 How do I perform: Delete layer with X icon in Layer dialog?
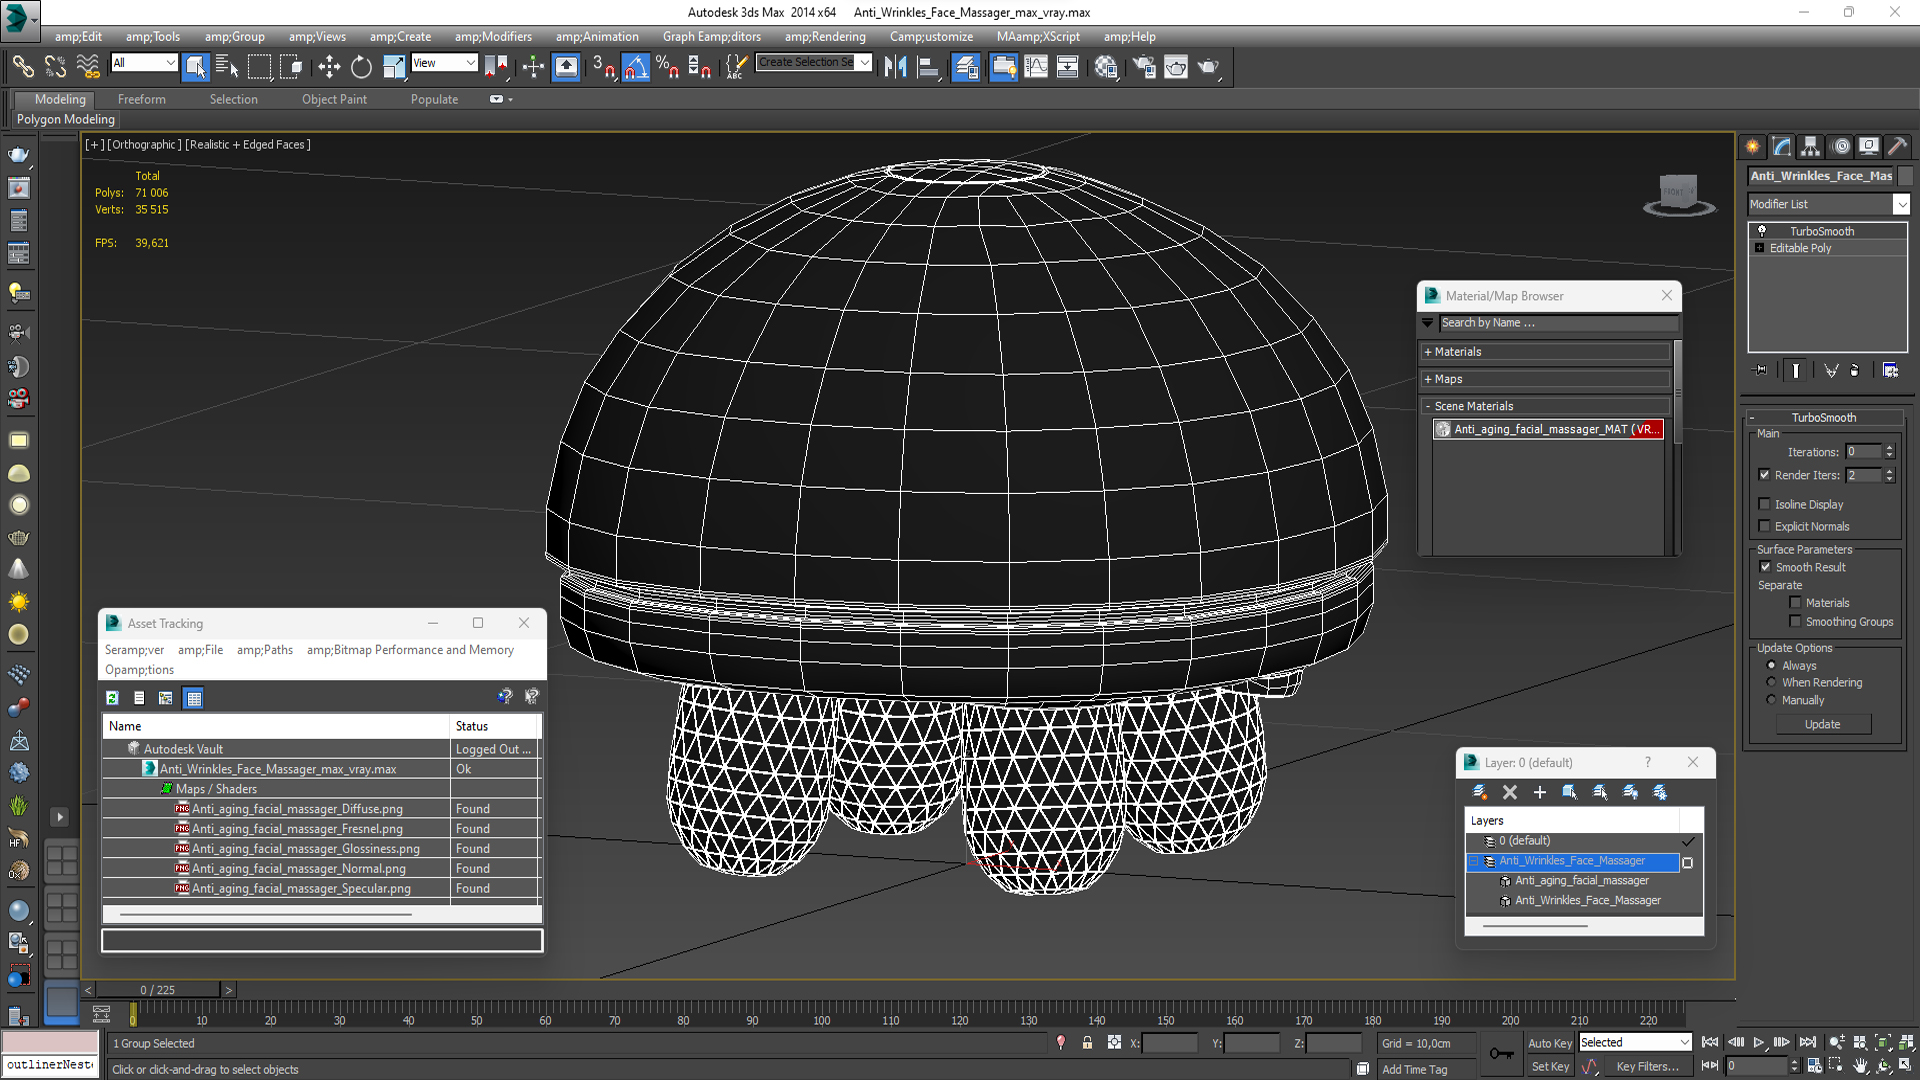[x=1510, y=792]
